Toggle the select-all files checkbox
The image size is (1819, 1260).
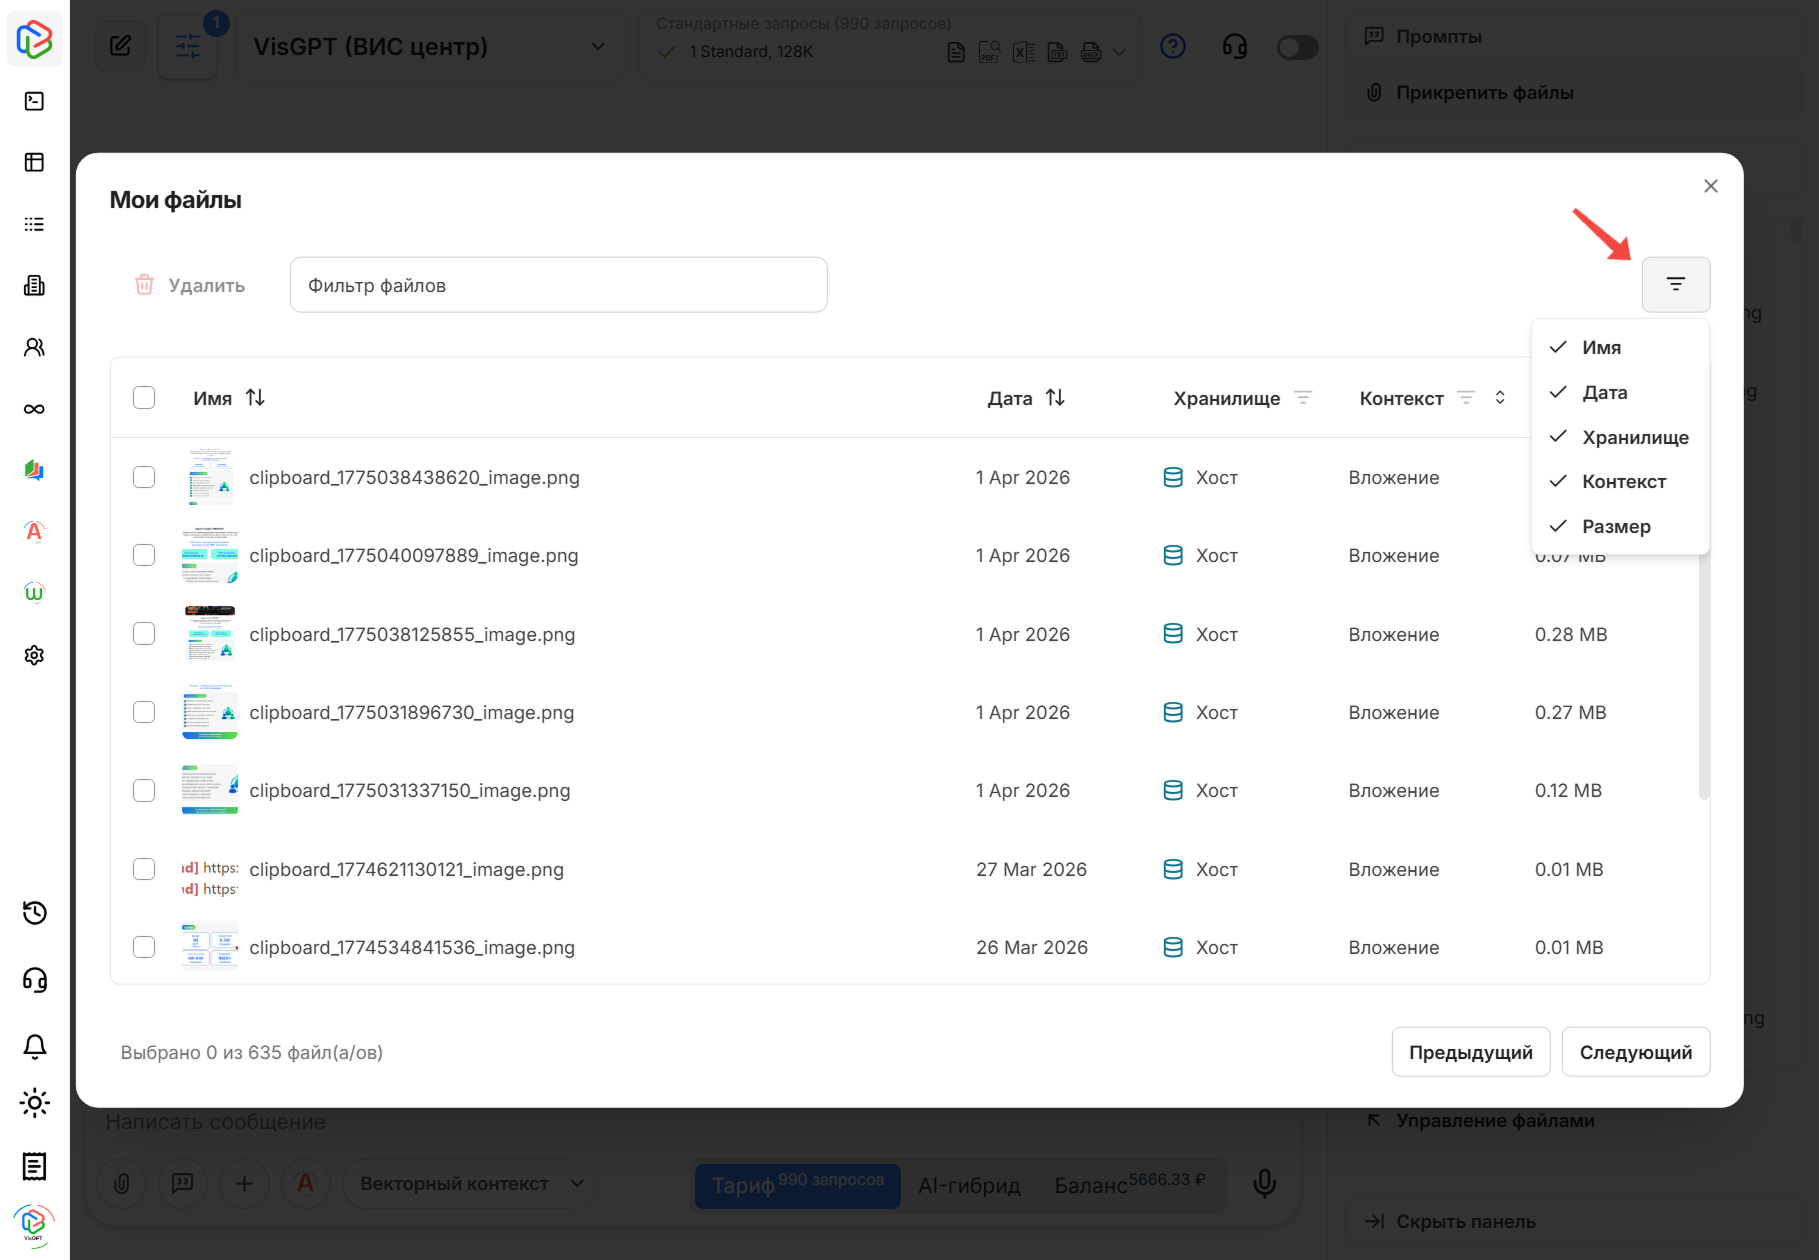pos(144,398)
